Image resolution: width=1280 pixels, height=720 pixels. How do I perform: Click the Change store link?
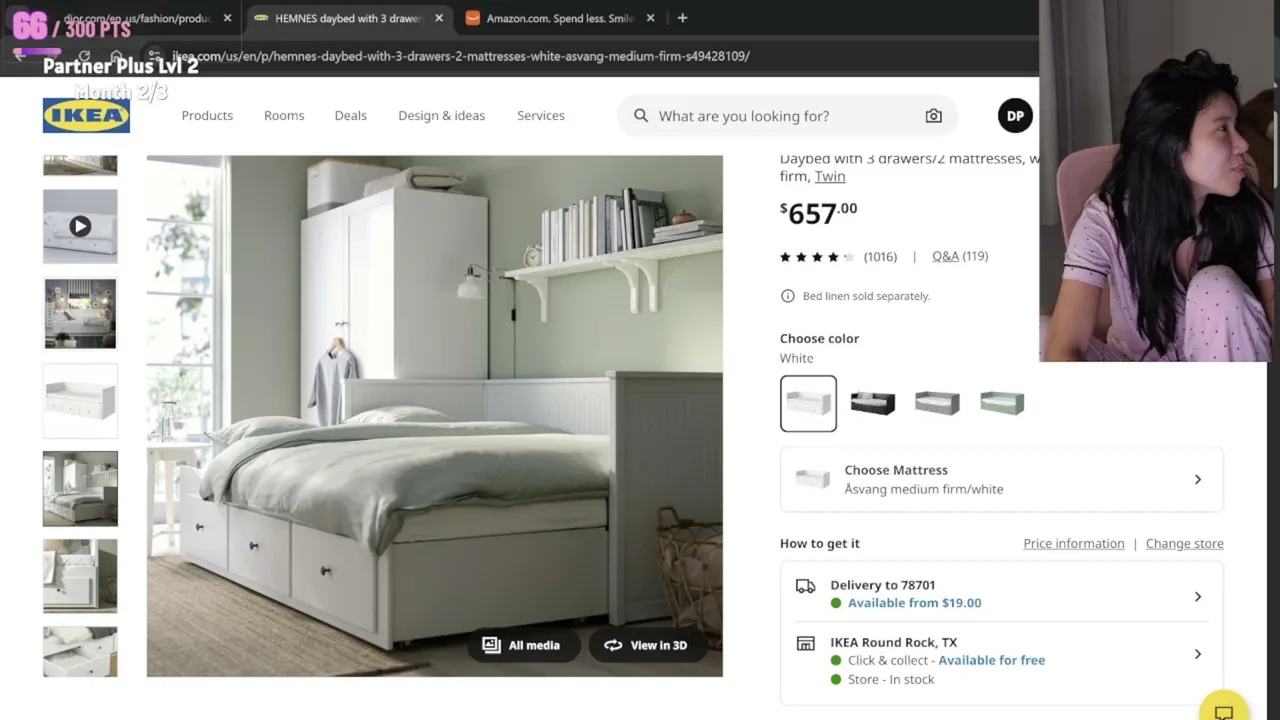(1185, 543)
